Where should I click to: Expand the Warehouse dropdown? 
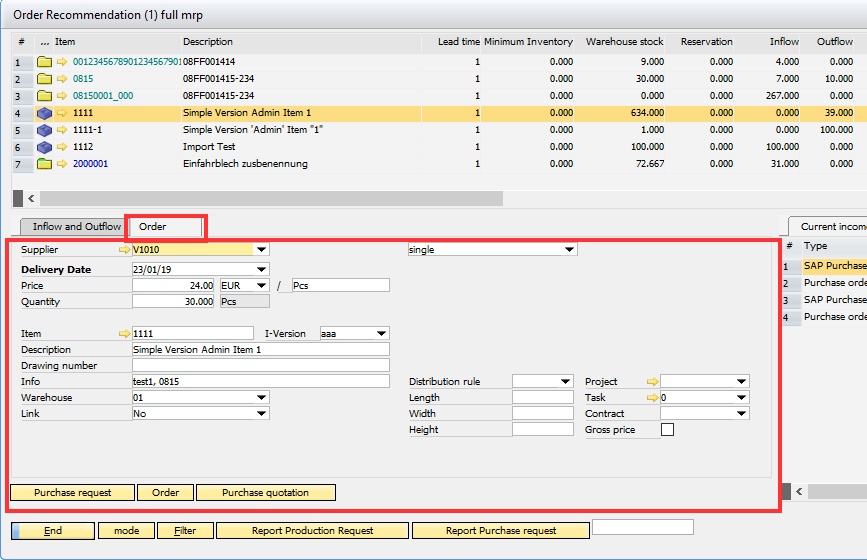tap(262, 398)
